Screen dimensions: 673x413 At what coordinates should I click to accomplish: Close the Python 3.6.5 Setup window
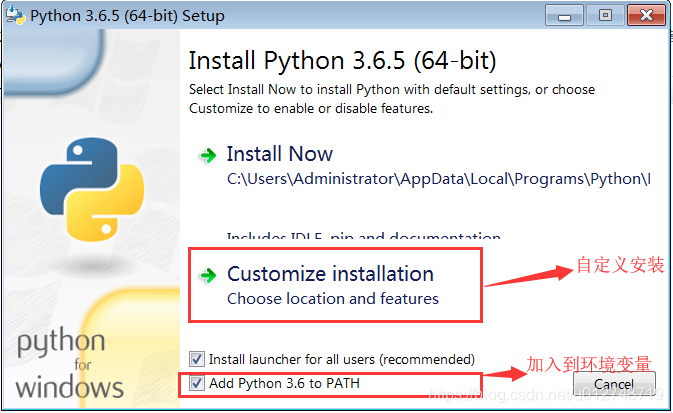click(x=646, y=16)
